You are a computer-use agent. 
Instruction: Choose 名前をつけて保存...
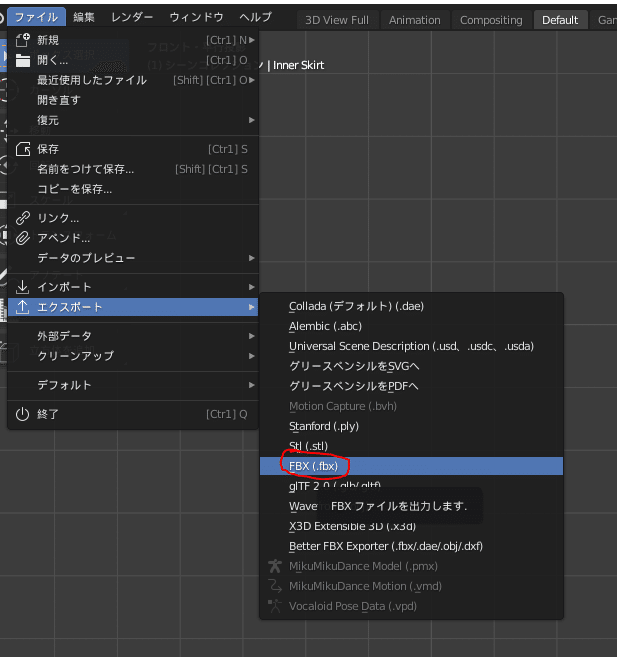133,169
